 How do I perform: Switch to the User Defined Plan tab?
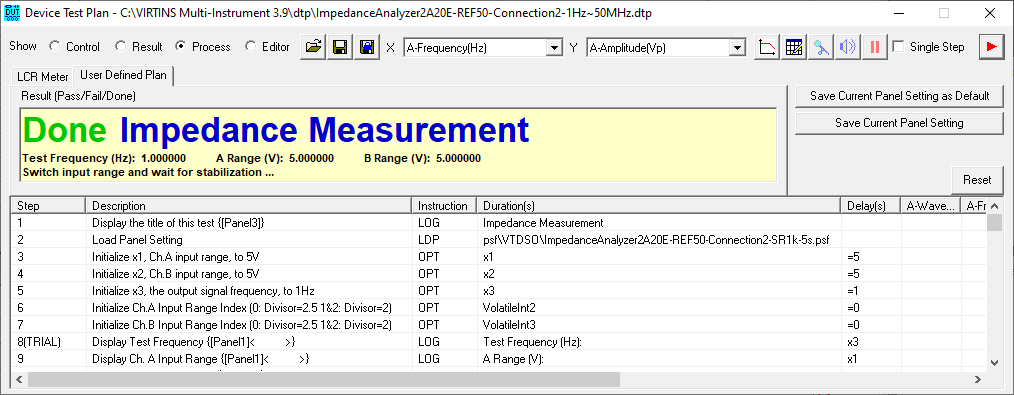[x=123, y=75]
